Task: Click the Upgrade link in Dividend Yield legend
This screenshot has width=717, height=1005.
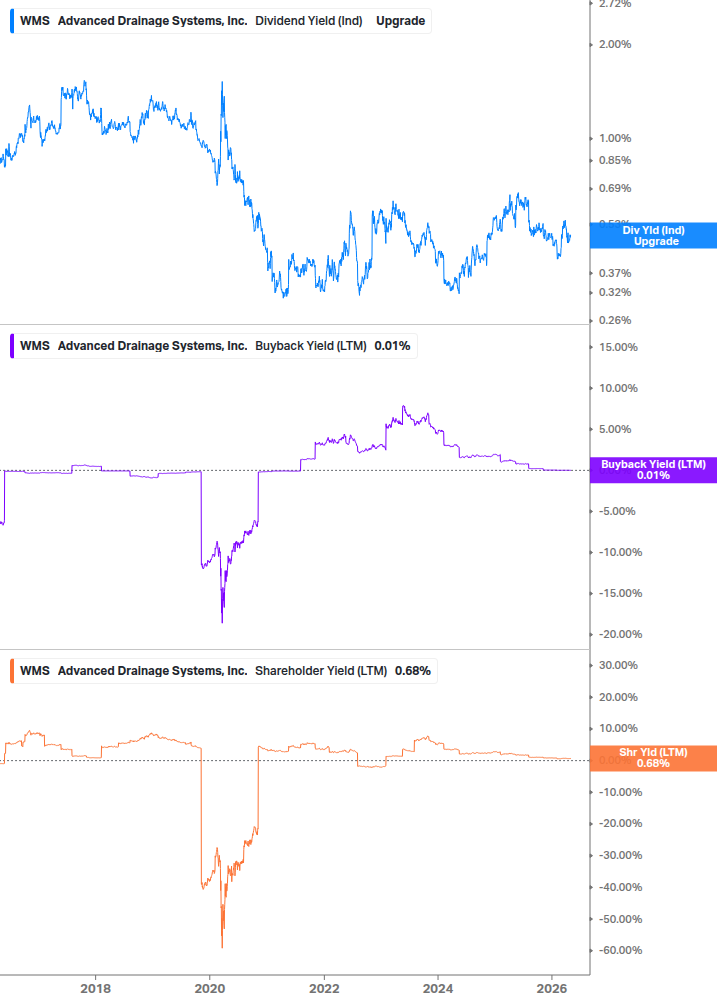Action: (x=400, y=21)
